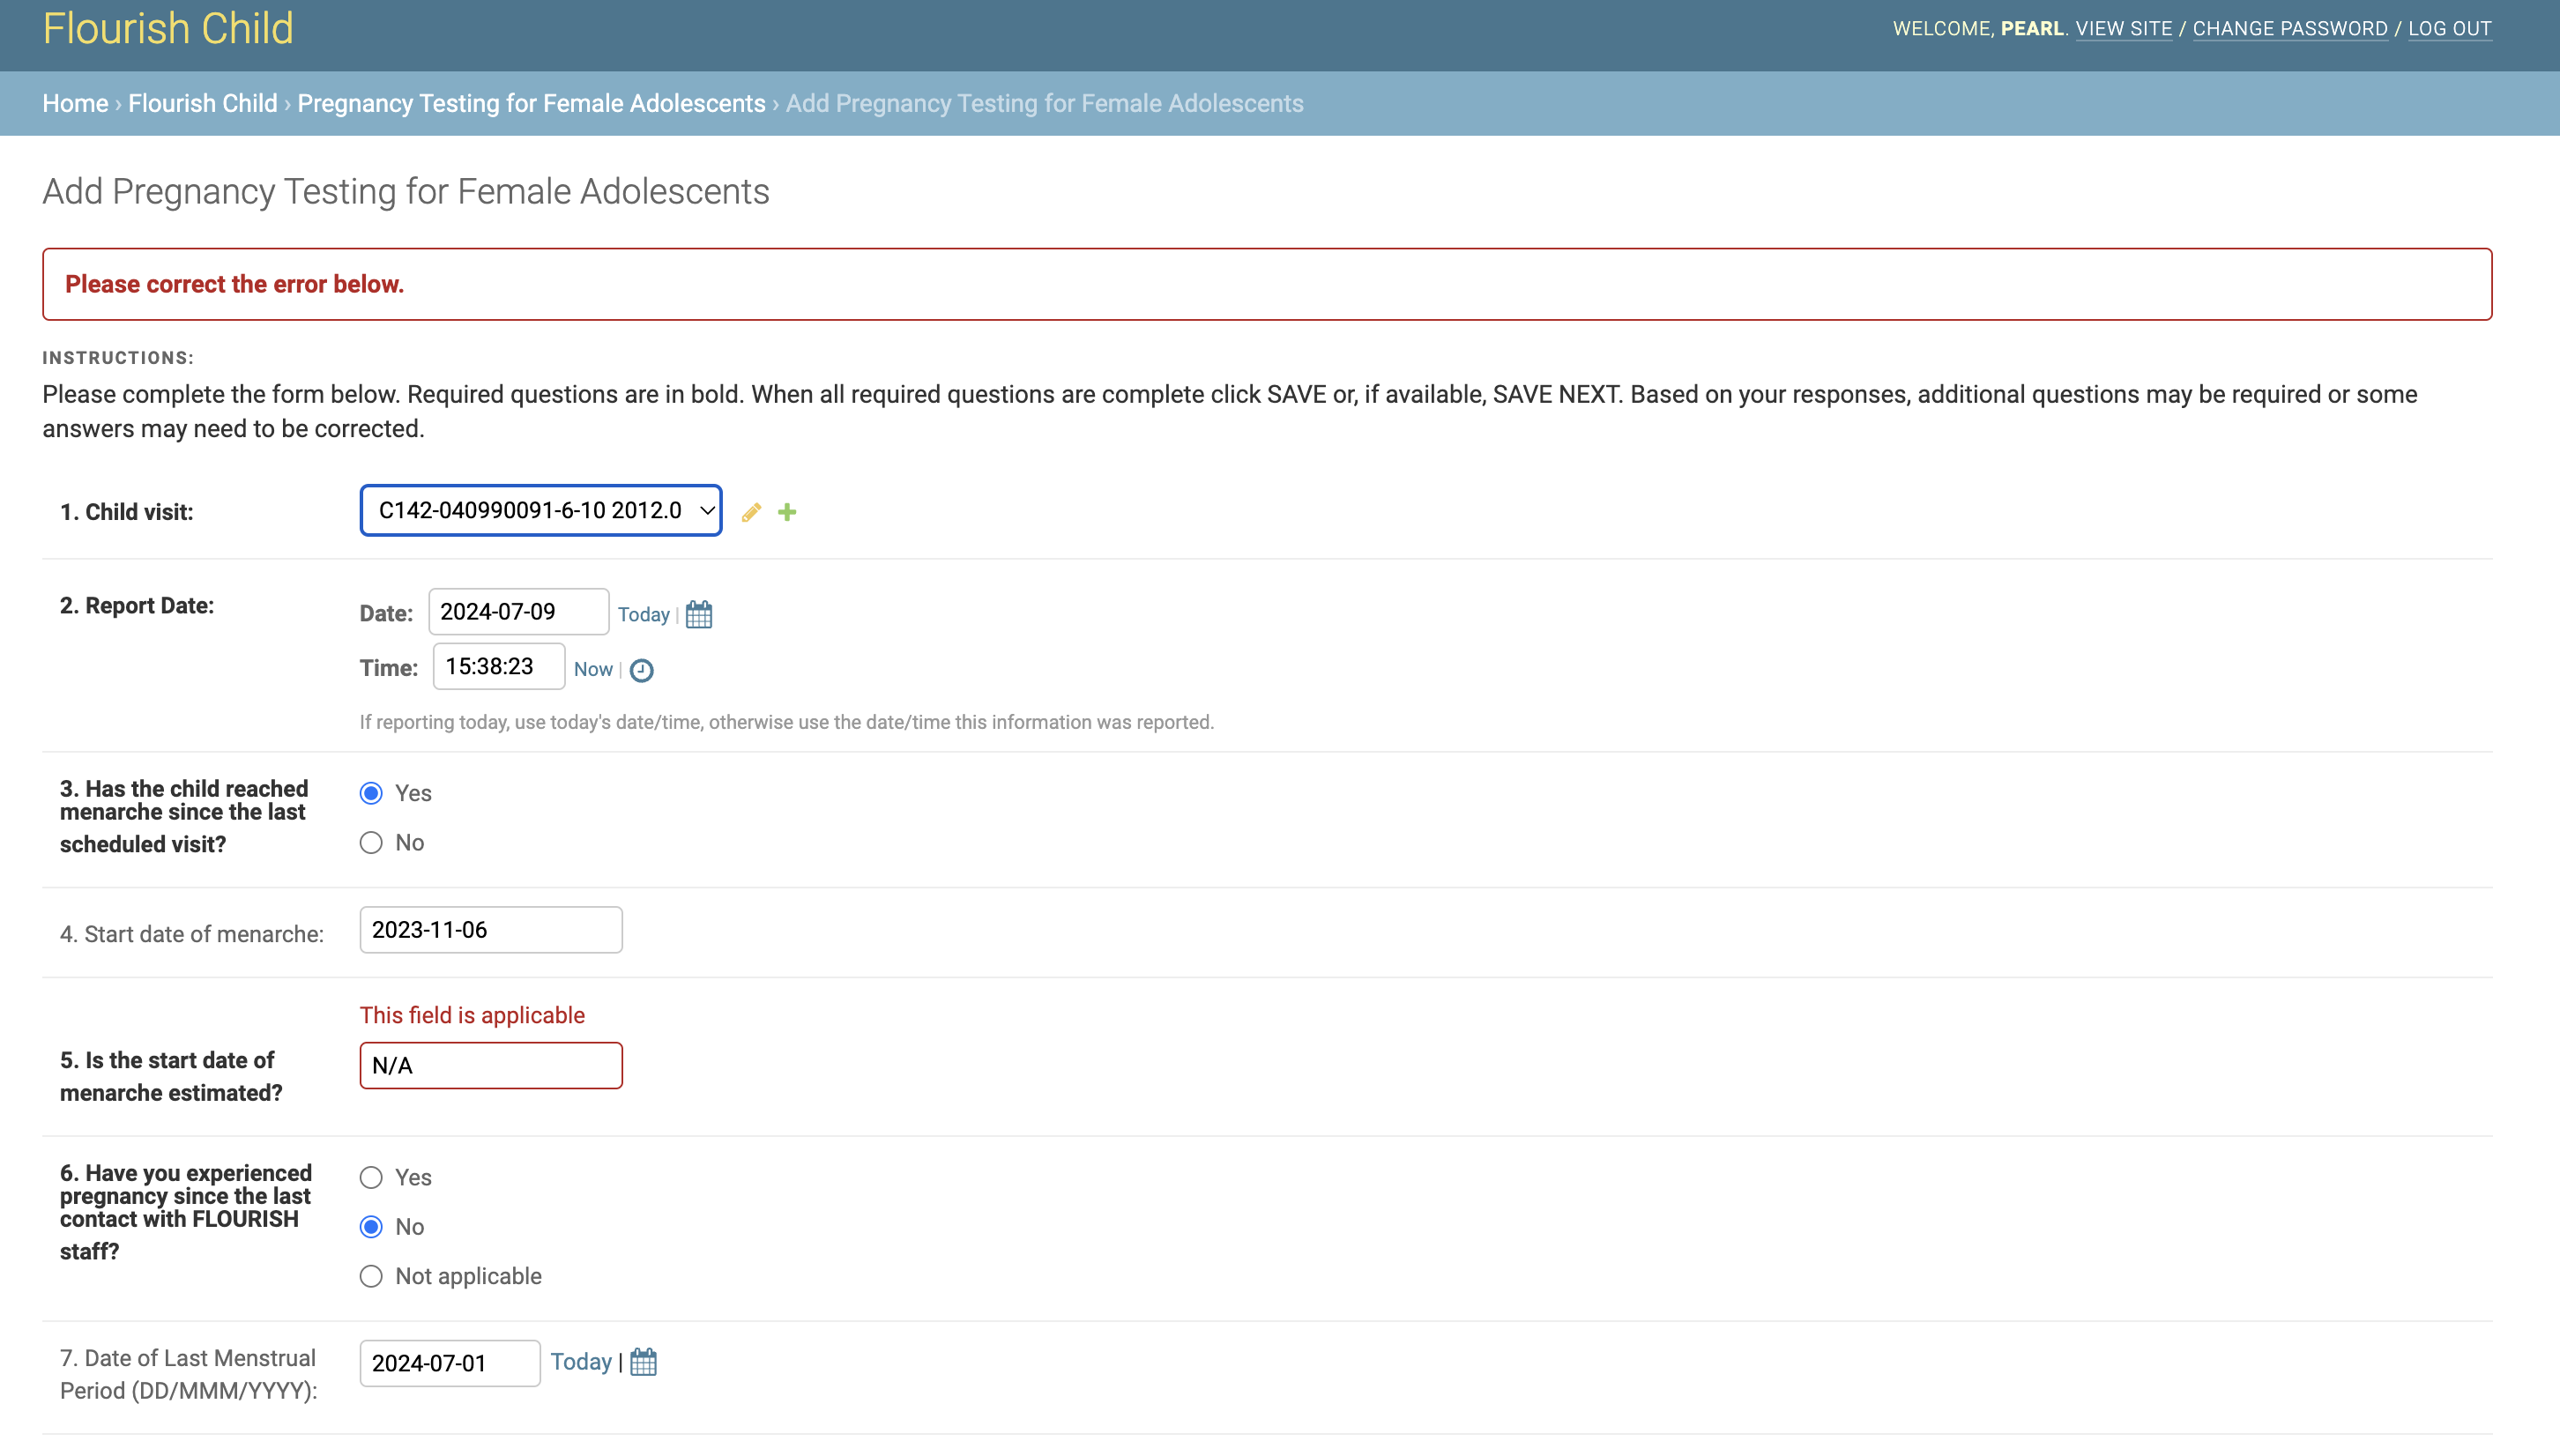
Task: Click the '4. Start date of menarche:' label
Action: (192, 934)
